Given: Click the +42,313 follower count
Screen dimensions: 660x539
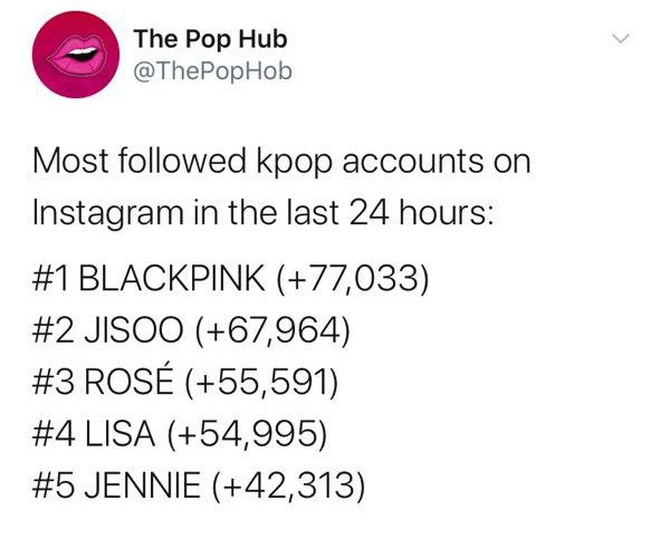Looking at the screenshot, I should pos(289,486).
